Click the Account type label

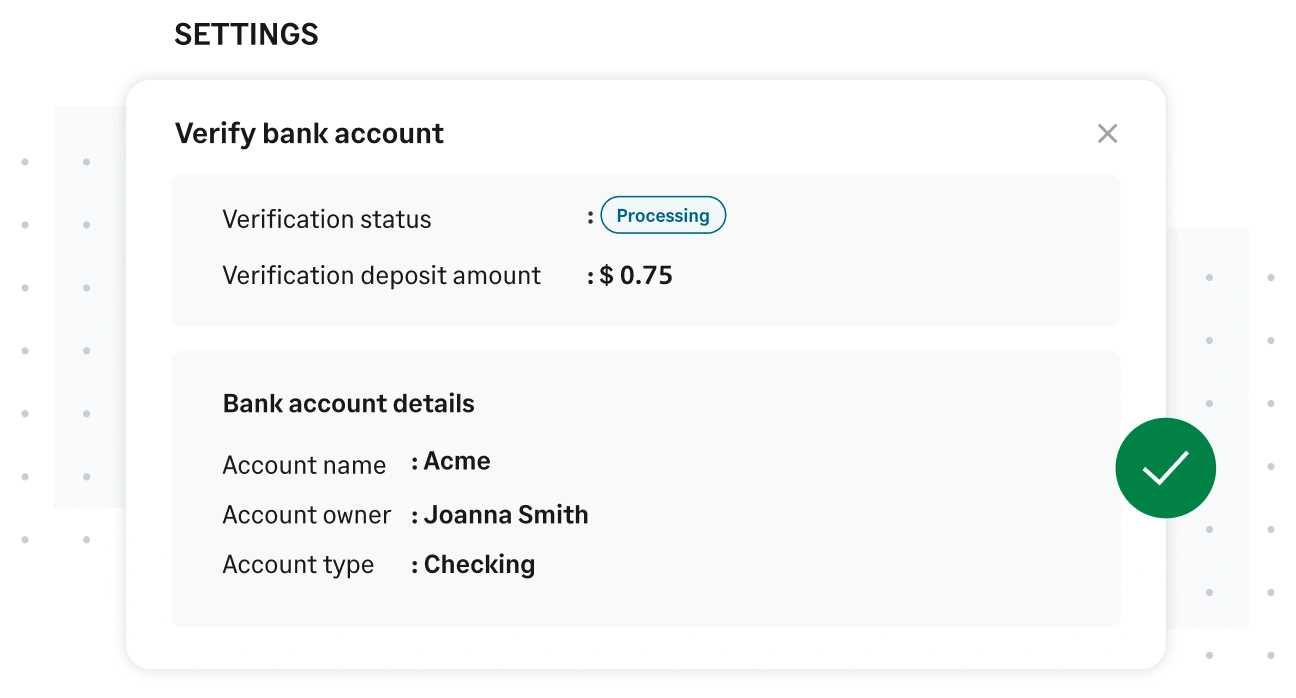point(297,564)
